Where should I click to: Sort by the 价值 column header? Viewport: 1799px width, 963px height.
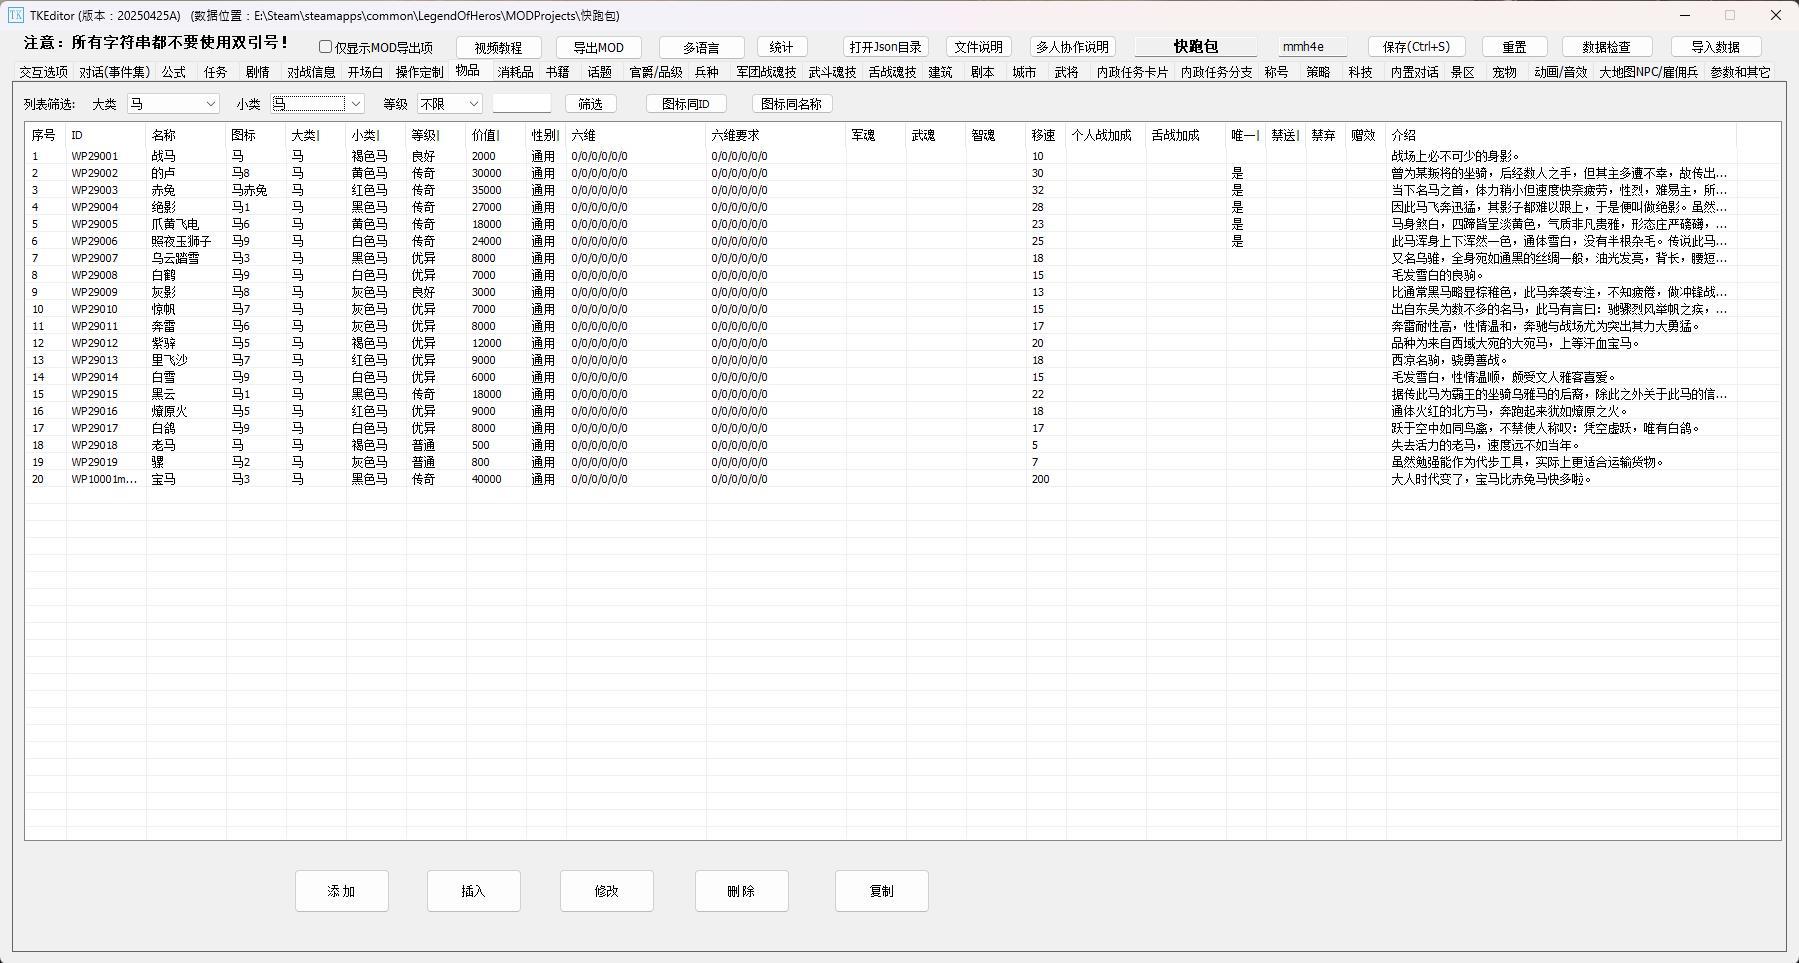click(484, 135)
